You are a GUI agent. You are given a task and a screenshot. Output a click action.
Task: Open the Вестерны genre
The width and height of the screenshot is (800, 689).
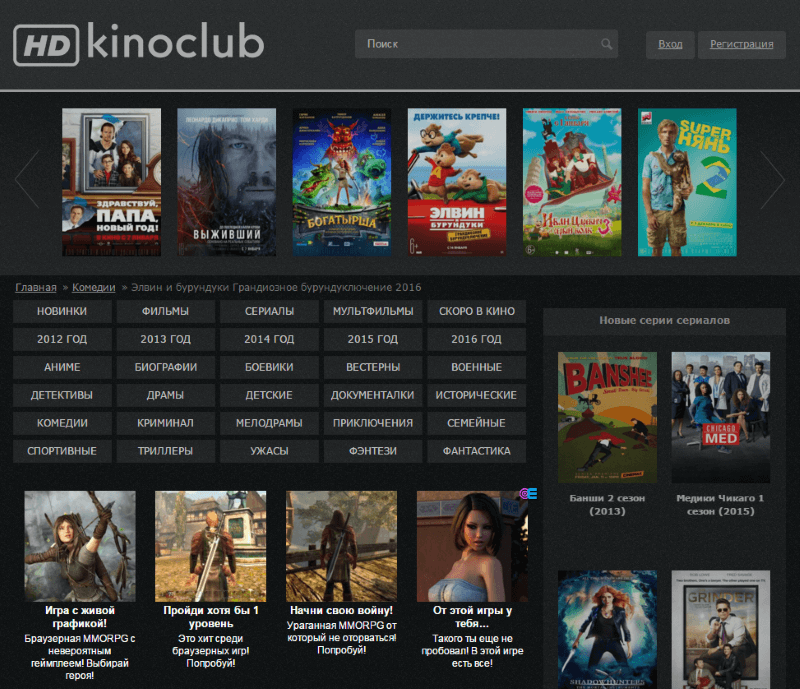coord(373,367)
